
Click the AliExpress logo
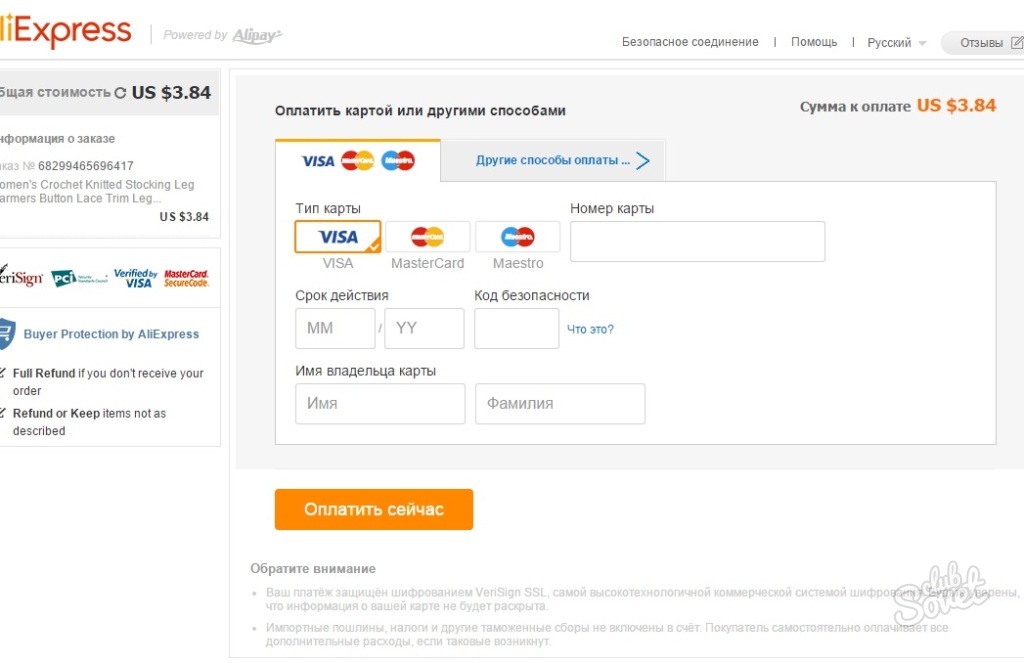[x=65, y=31]
